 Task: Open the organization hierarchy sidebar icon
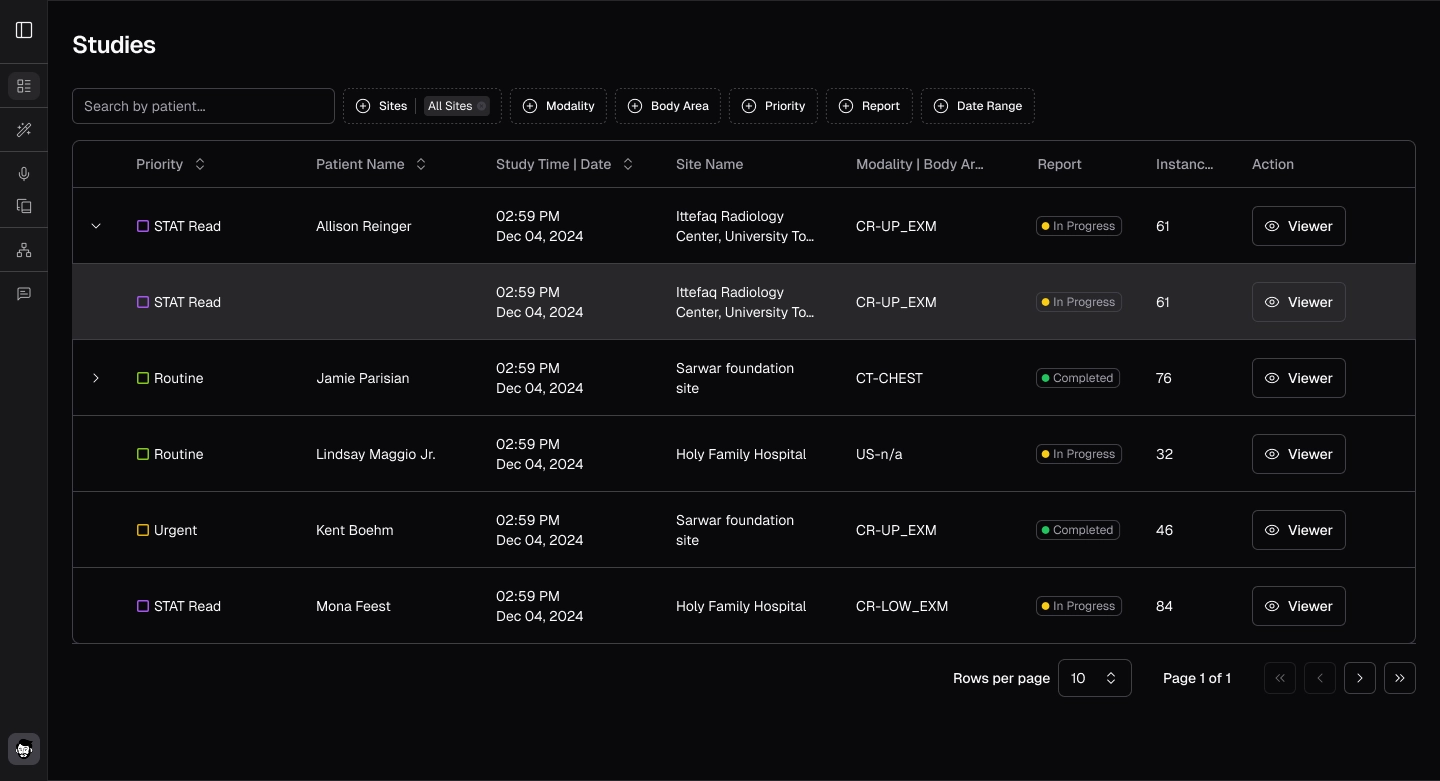24,250
